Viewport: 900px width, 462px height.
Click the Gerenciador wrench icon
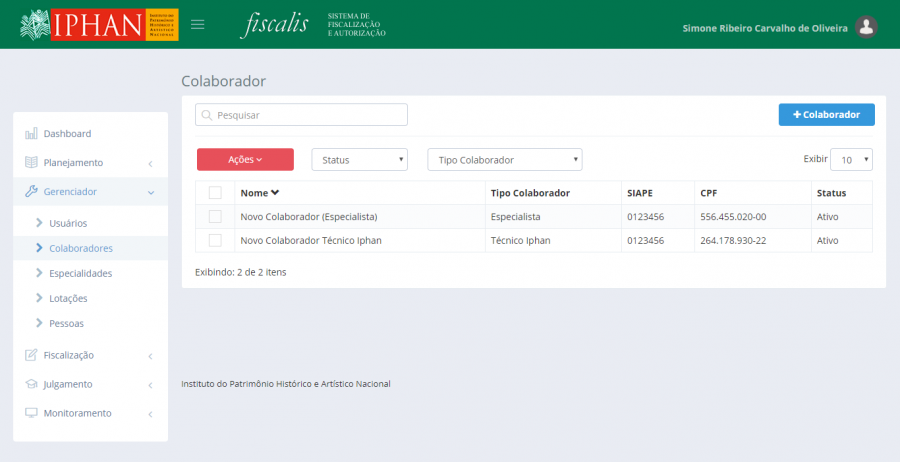pos(31,192)
